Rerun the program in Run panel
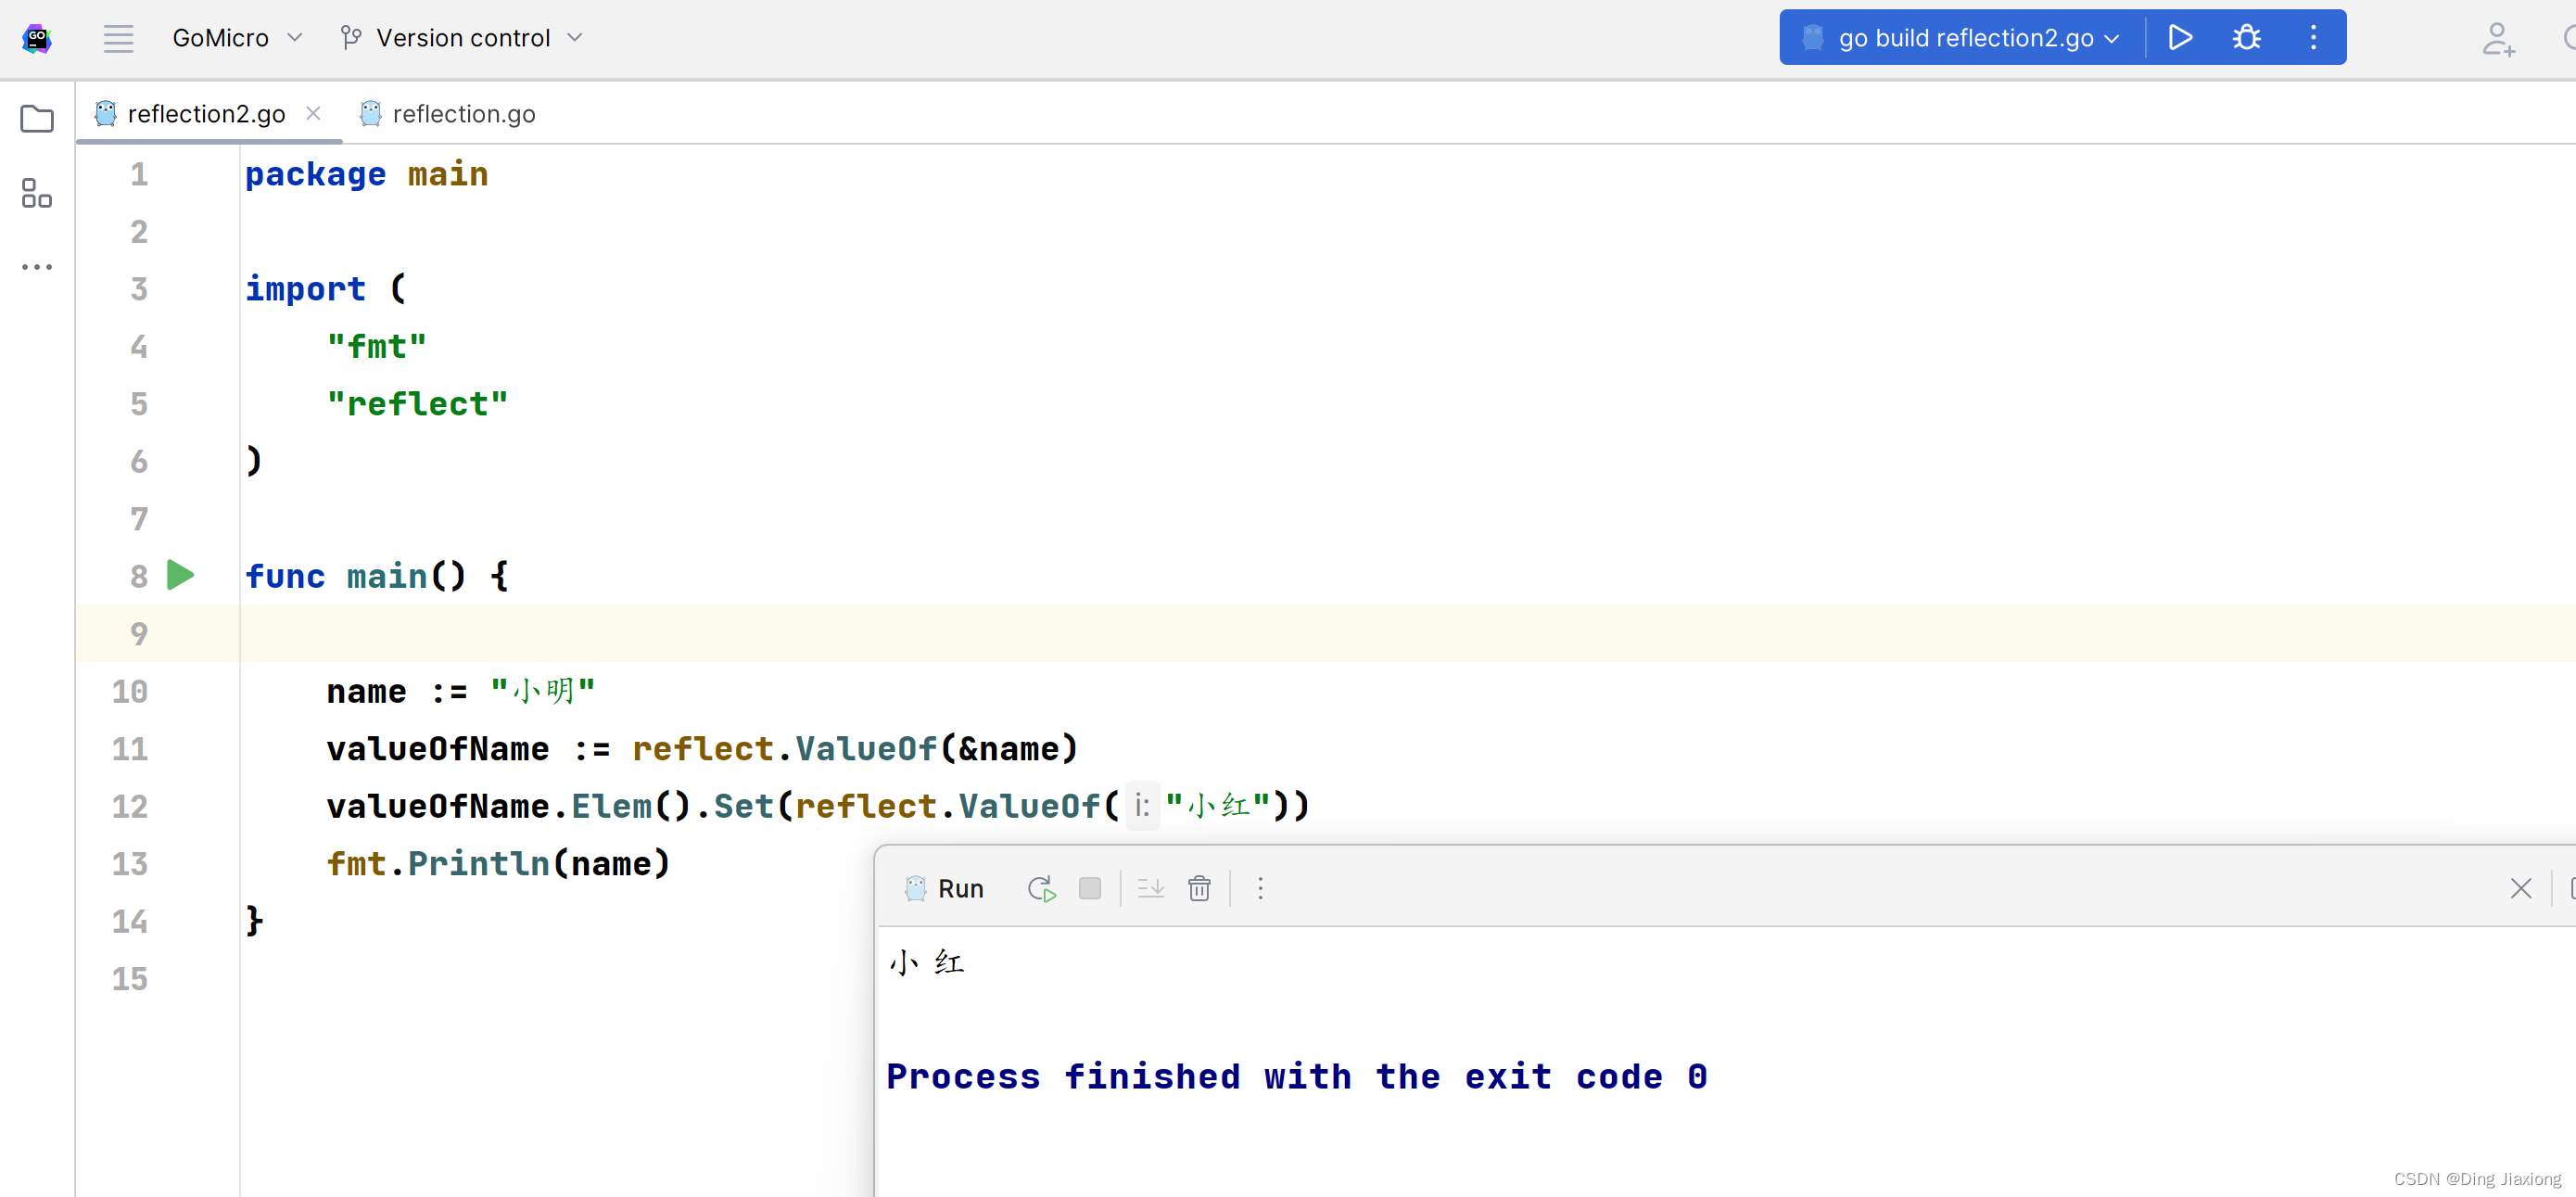This screenshot has width=2576, height=1197. point(1041,888)
